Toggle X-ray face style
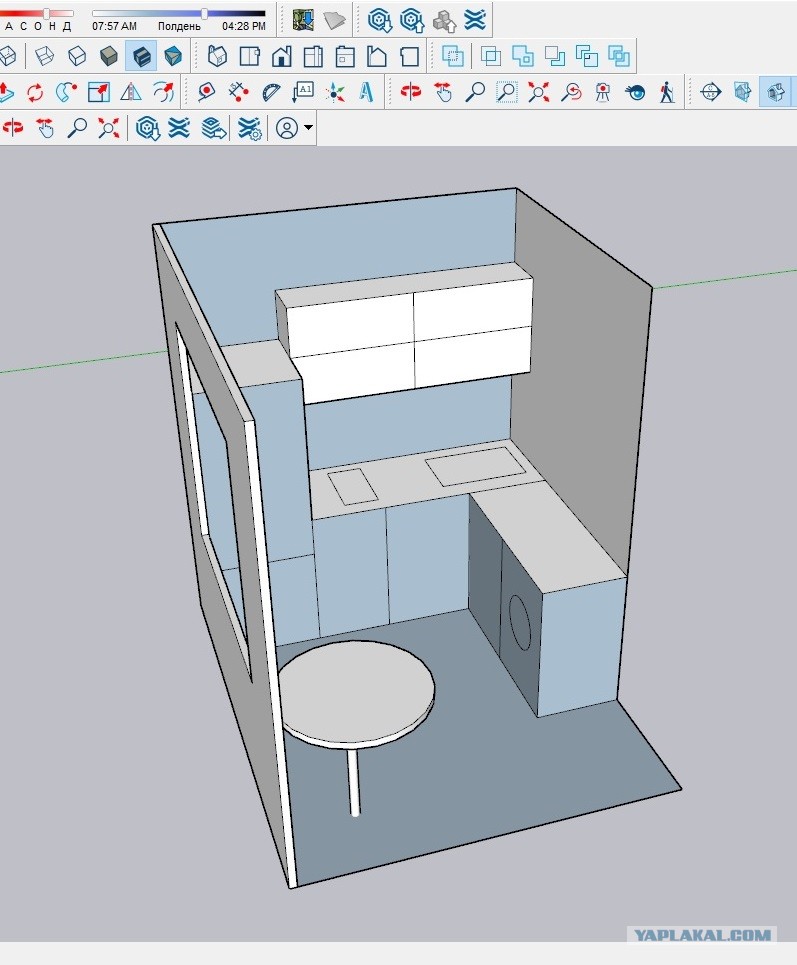Viewport: 797px width, 965px height. (9, 56)
